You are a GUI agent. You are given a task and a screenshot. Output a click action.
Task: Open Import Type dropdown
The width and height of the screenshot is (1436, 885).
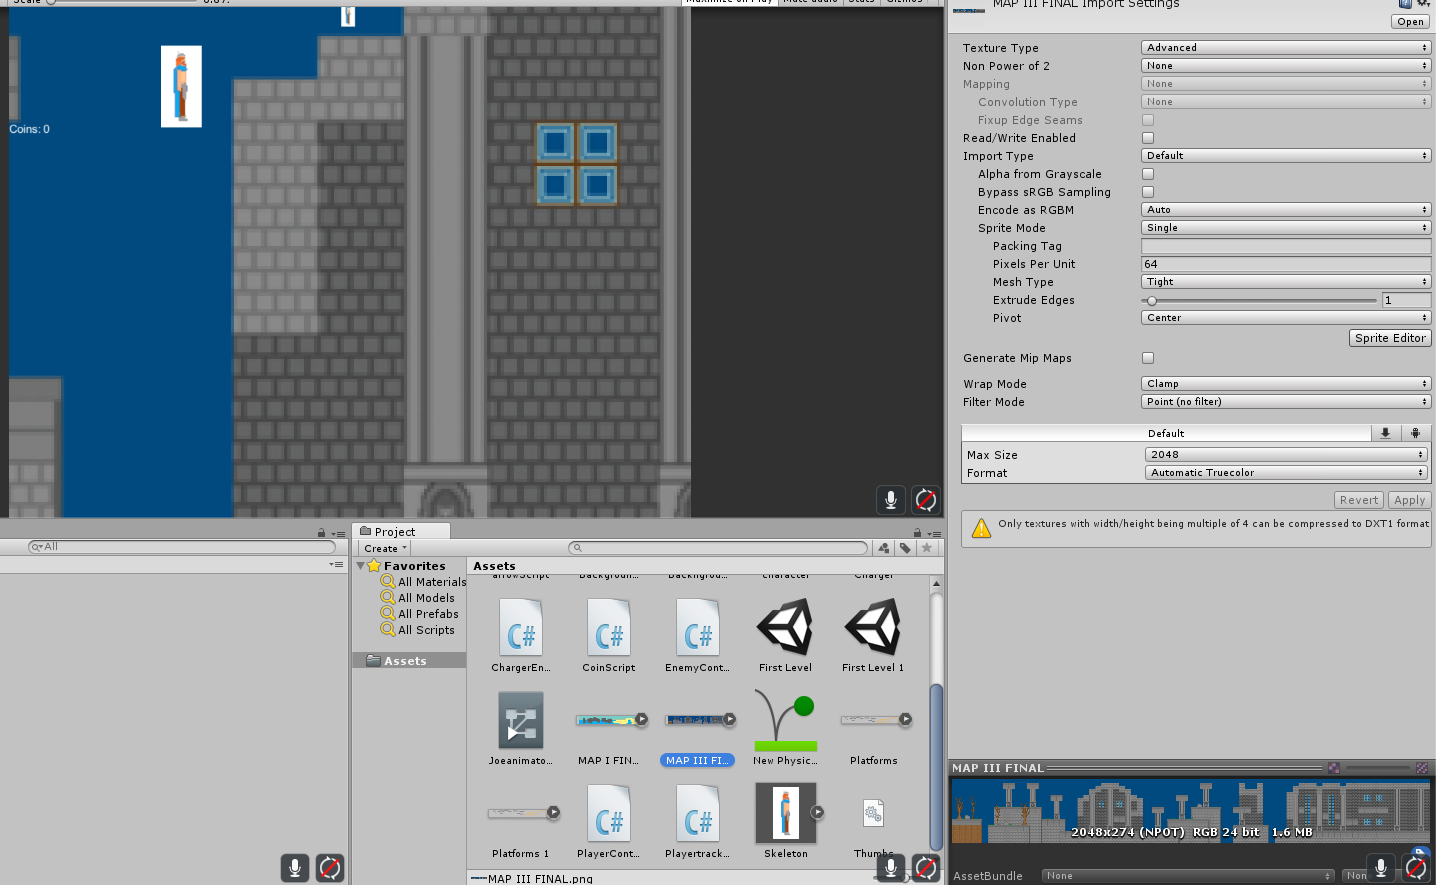tap(1286, 156)
